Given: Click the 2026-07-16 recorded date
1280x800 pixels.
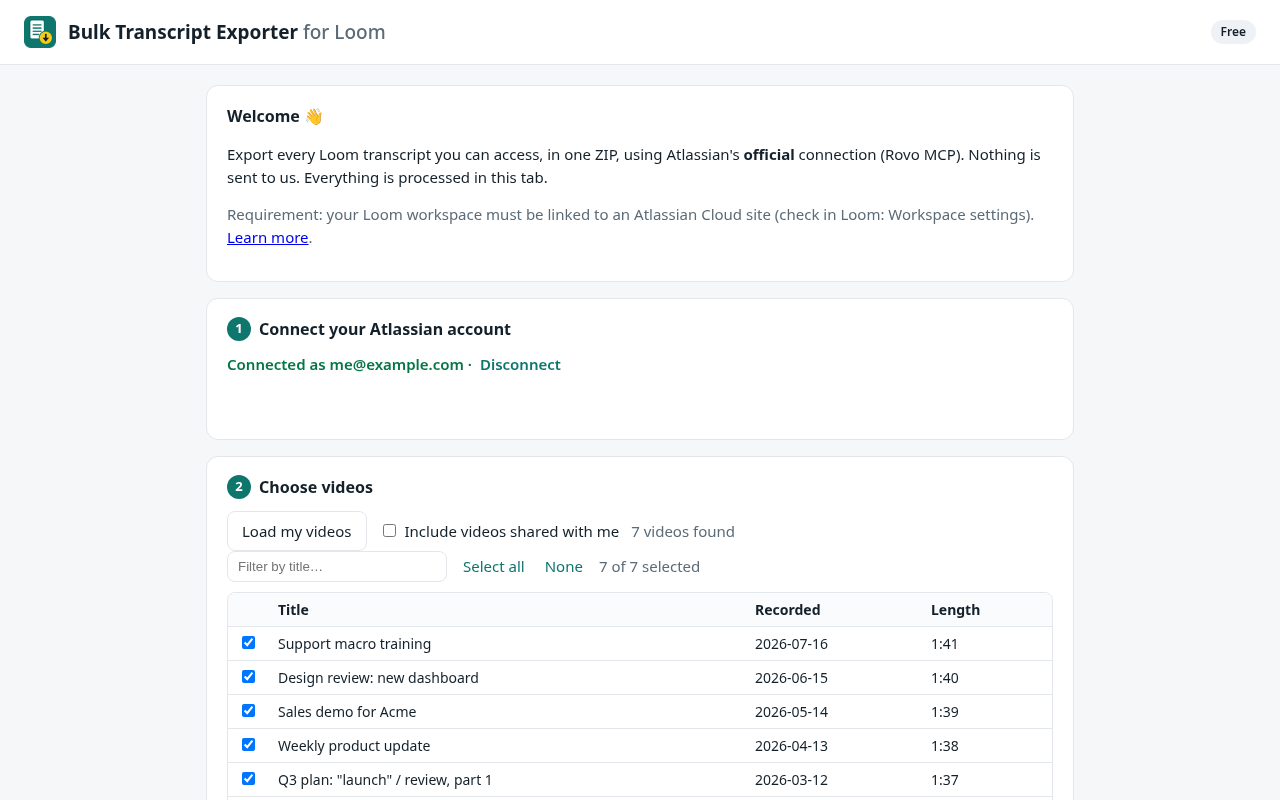Looking at the screenshot, I should pos(791,644).
